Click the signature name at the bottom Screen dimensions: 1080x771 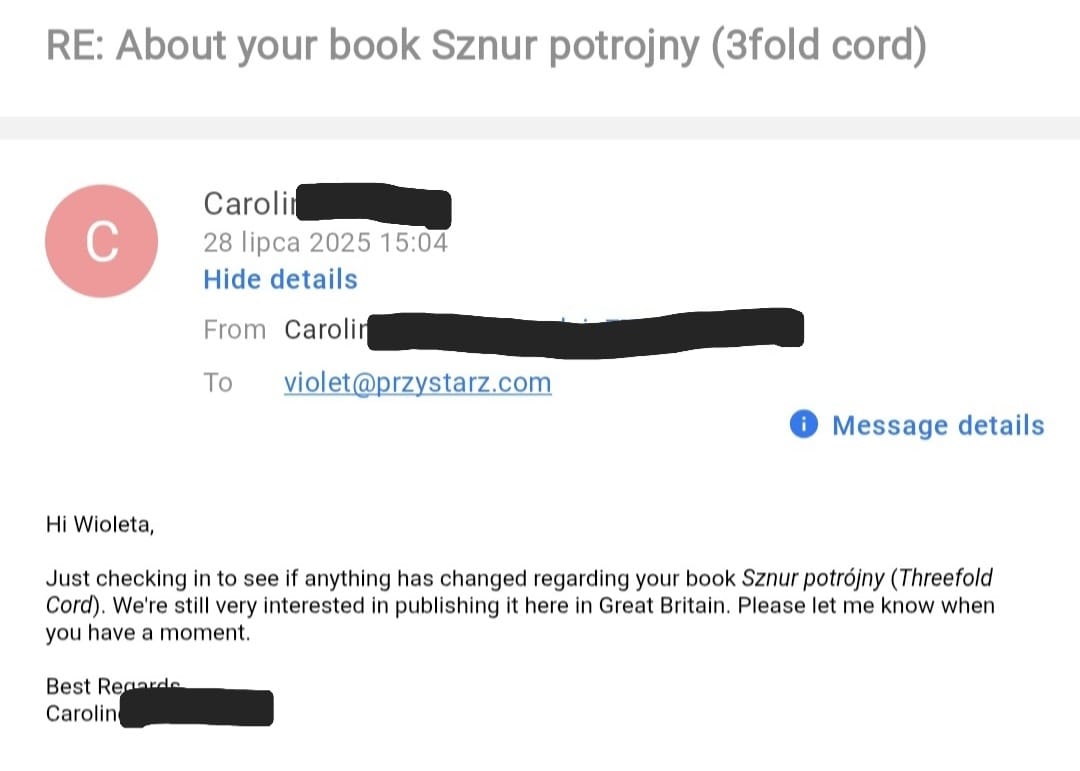coord(84,713)
